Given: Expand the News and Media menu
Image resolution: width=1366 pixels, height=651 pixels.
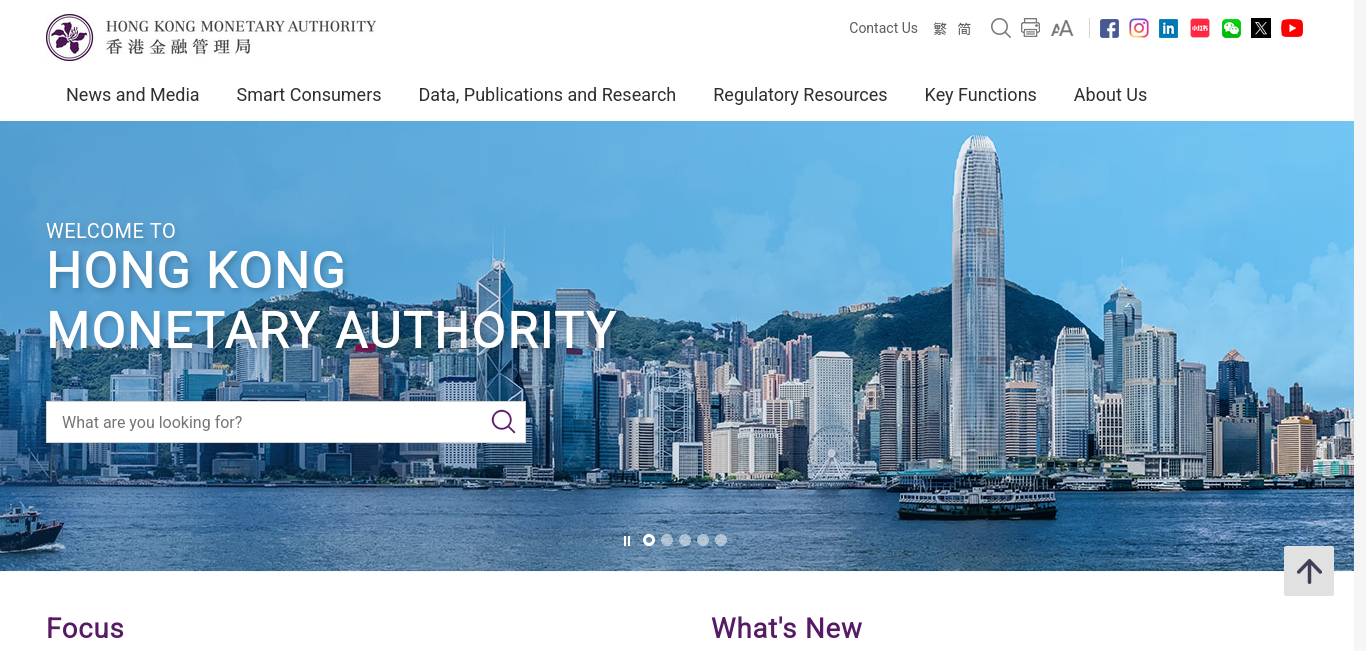Looking at the screenshot, I should (x=132, y=95).
